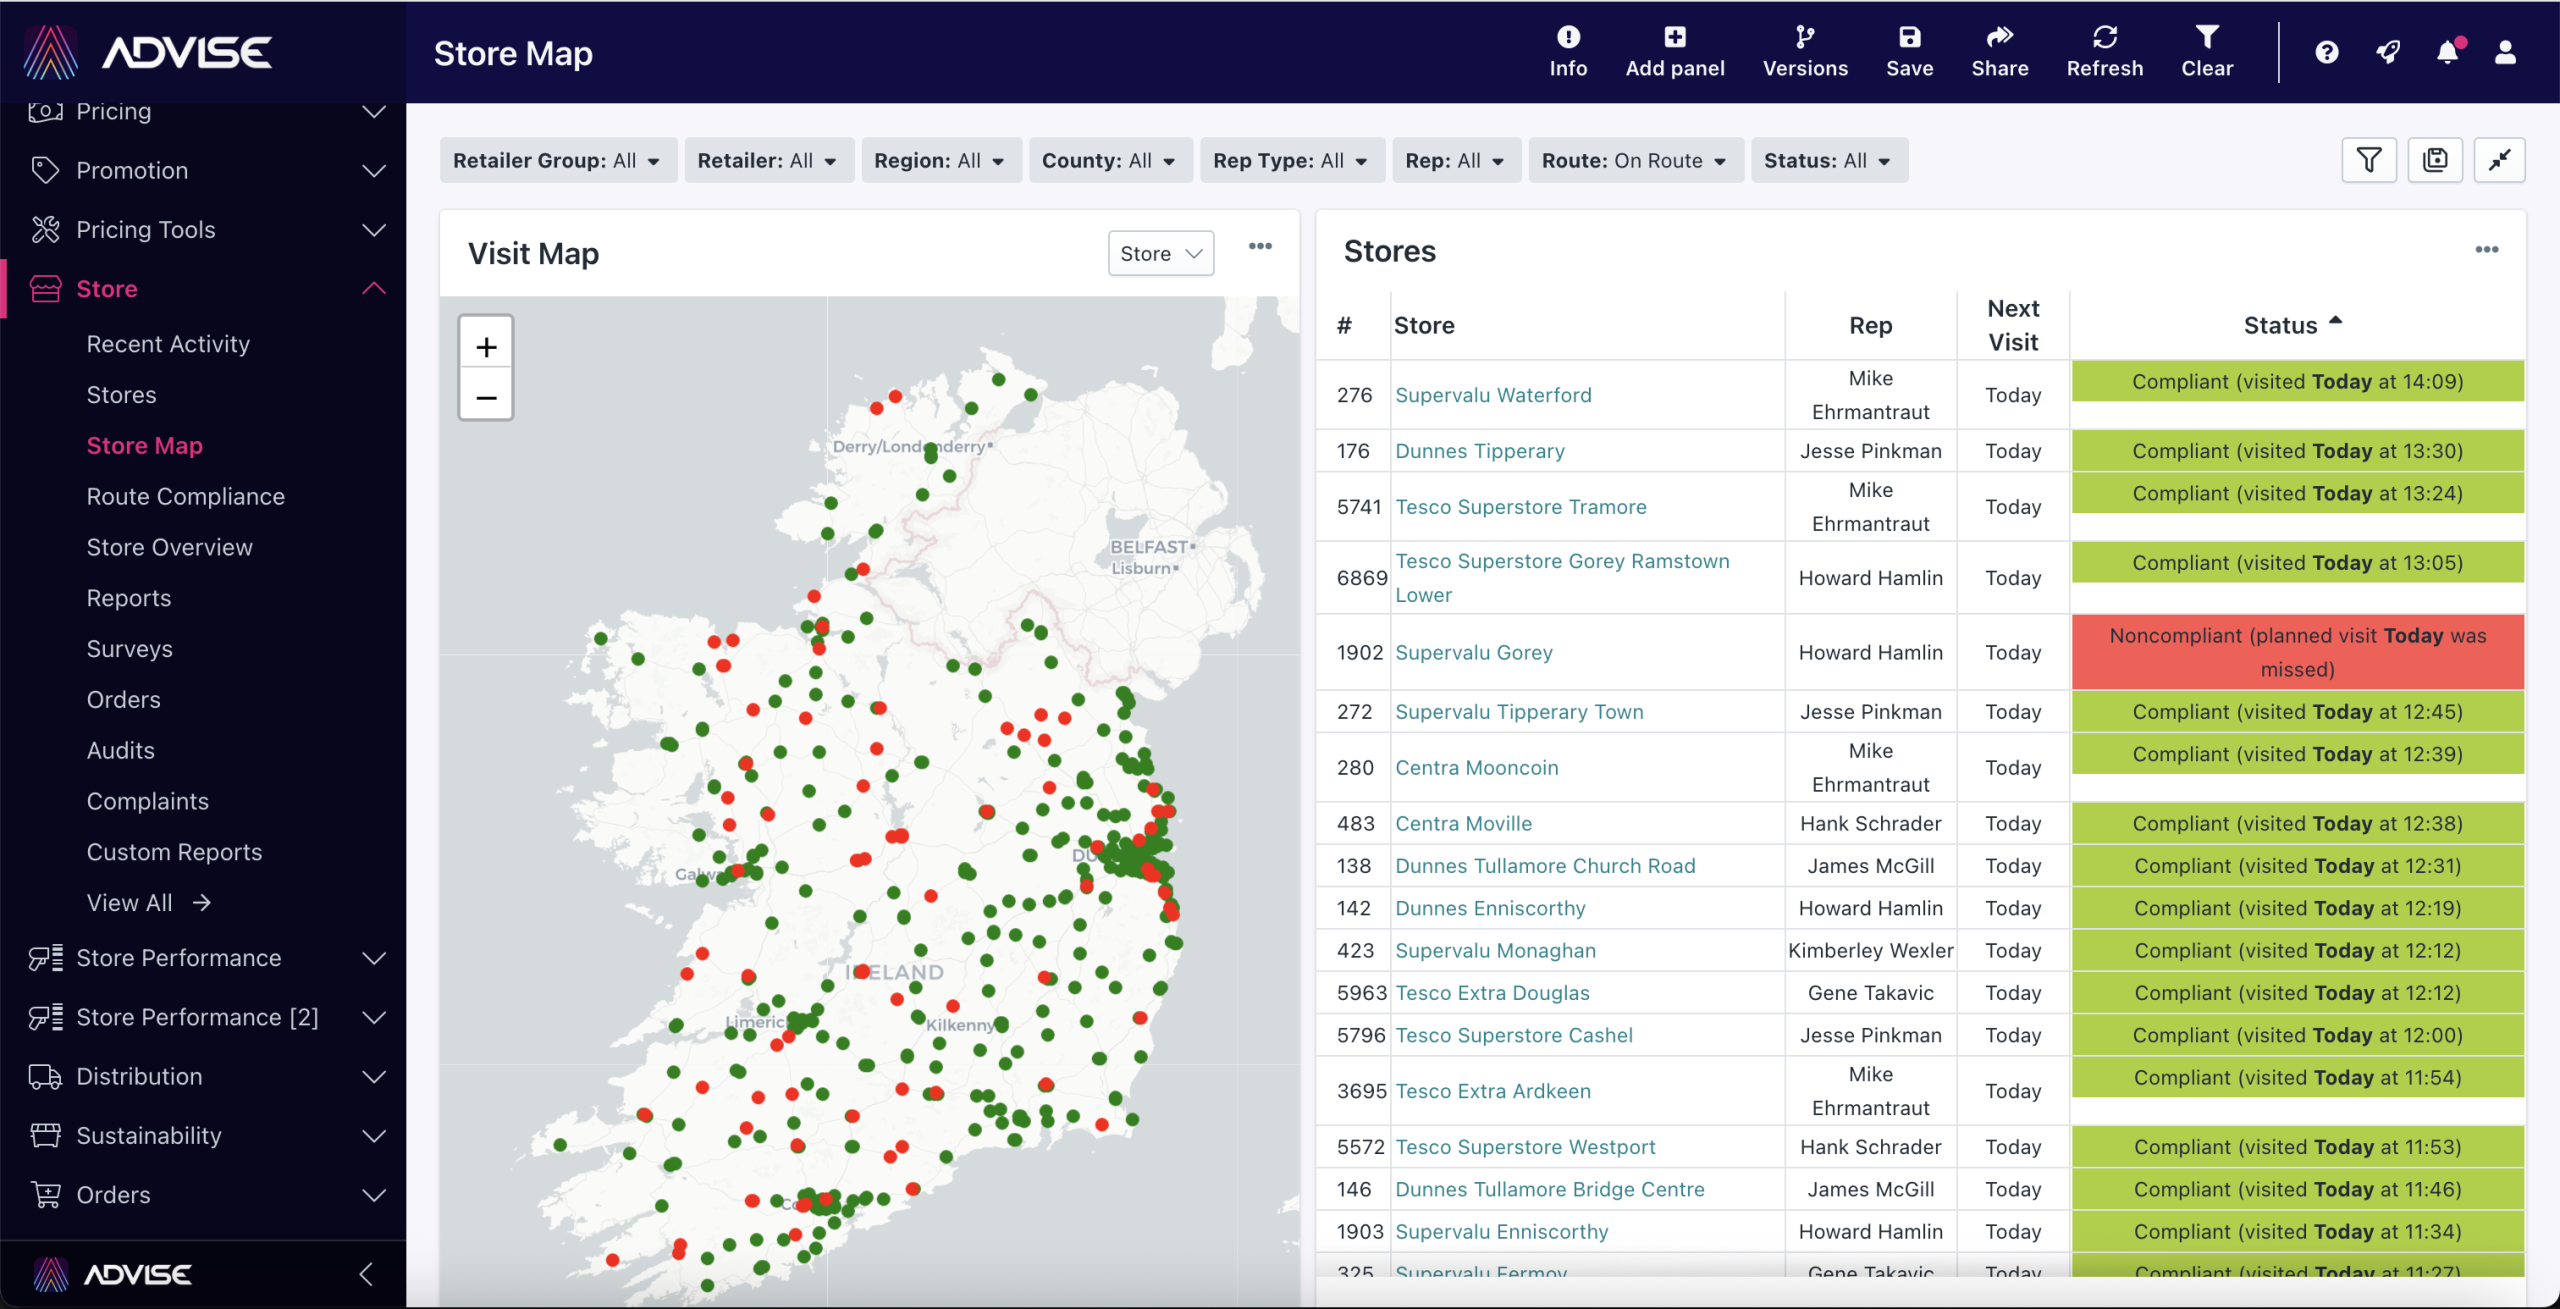This screenshot has width=2560, height=1309.
Task: Click the filter funnel button
Action: pyautogui.click(x=2368, y=160)
